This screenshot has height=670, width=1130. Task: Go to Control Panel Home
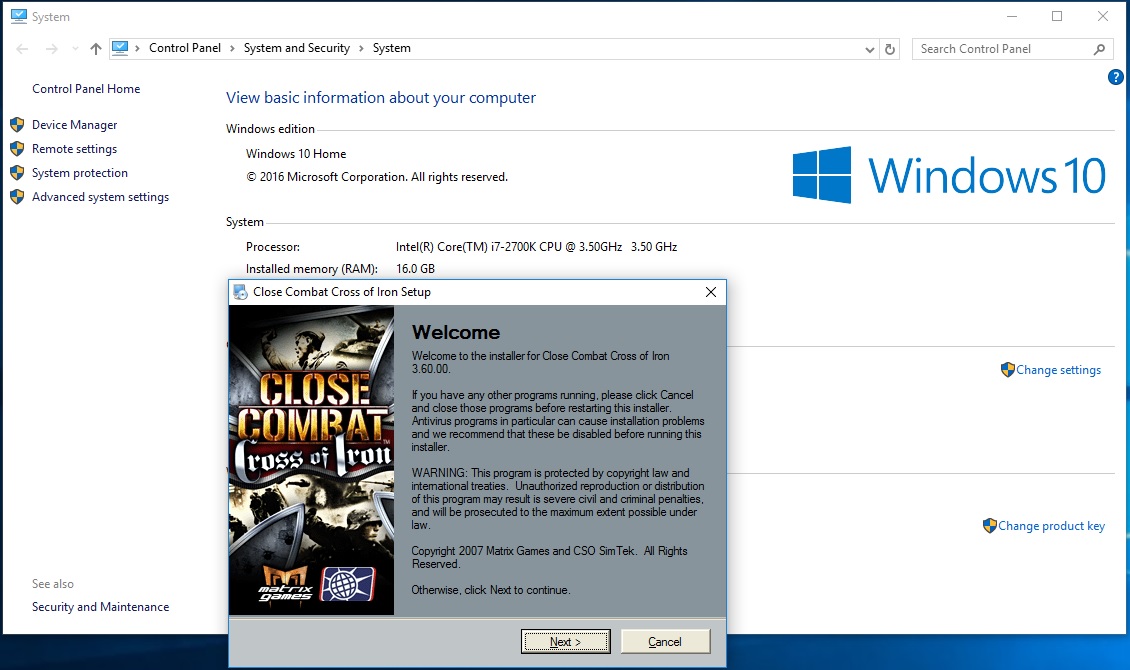point(86,89)
